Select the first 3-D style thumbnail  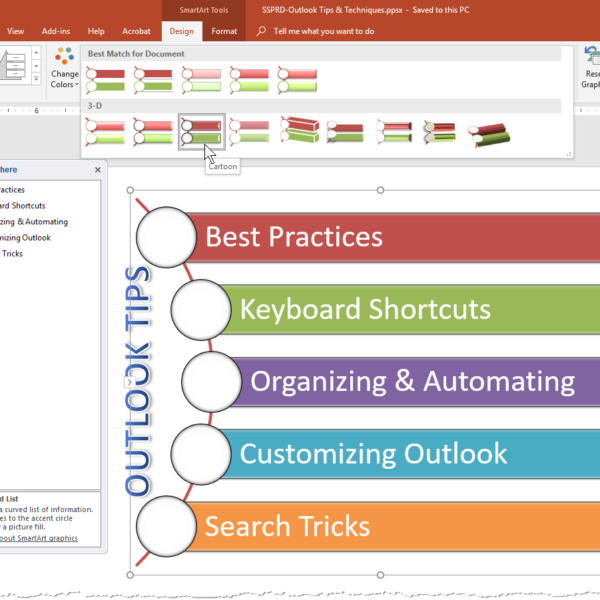[x=105, y=132]
